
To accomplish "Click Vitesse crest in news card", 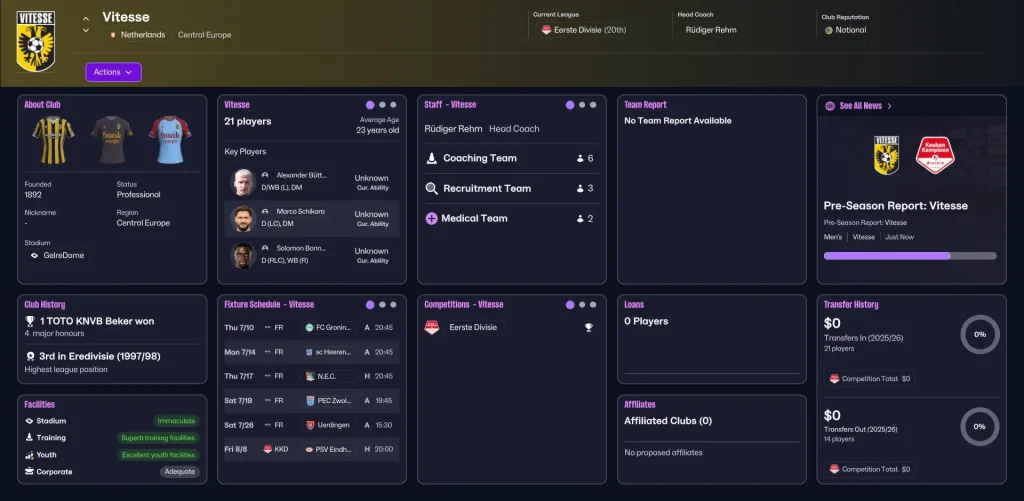I will [886, 155].
